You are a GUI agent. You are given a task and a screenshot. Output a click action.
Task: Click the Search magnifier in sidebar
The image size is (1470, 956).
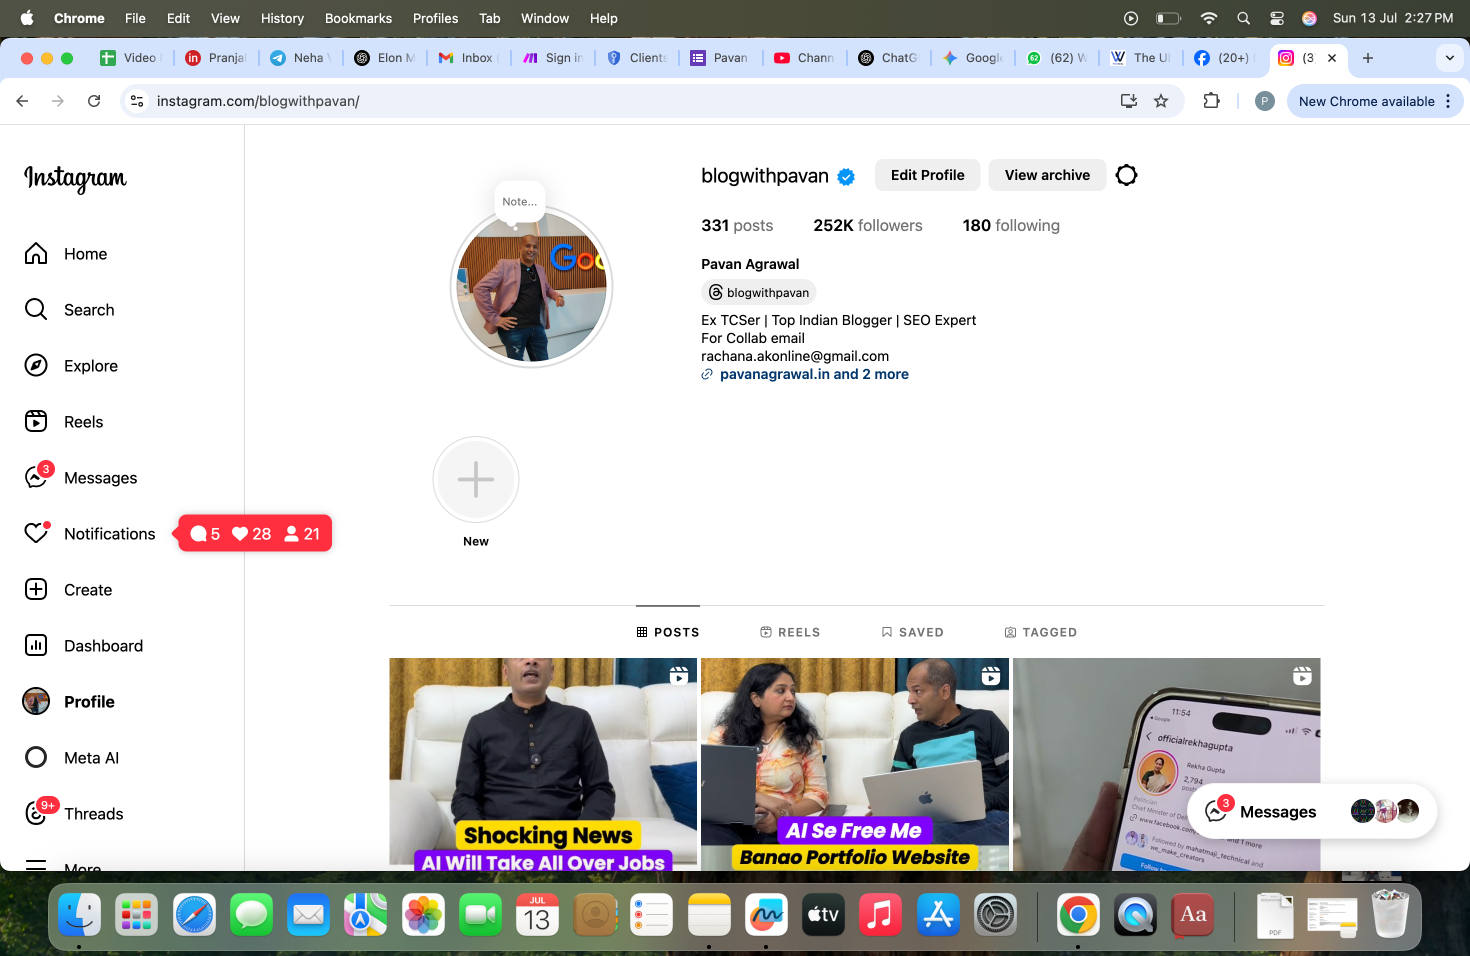click(x=36, y=310)
